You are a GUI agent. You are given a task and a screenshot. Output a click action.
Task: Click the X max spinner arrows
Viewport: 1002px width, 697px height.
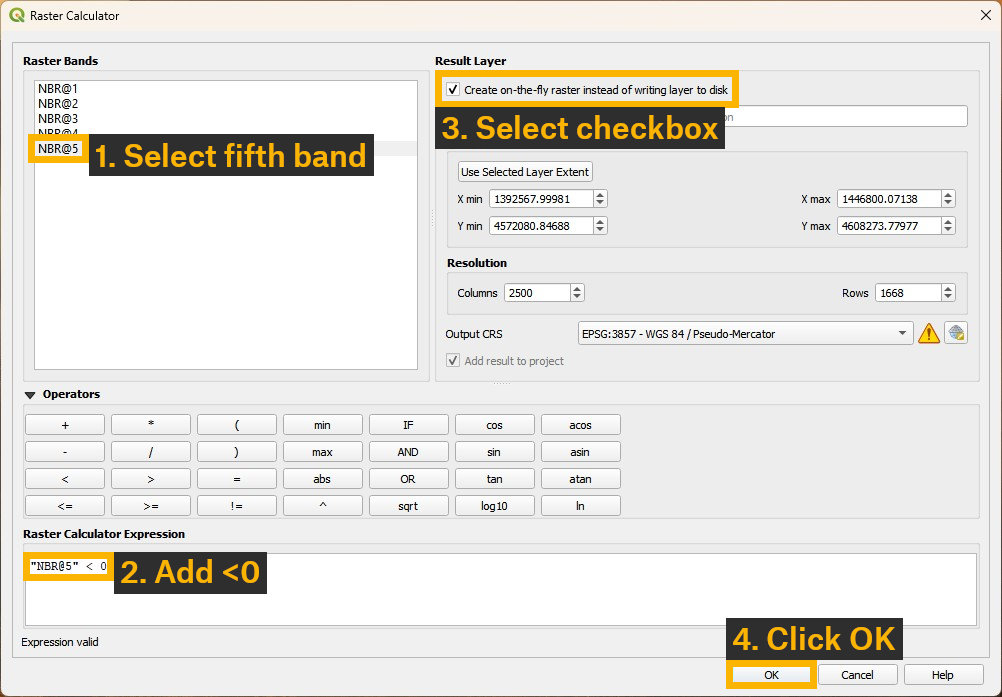click(x=948, y=199)
